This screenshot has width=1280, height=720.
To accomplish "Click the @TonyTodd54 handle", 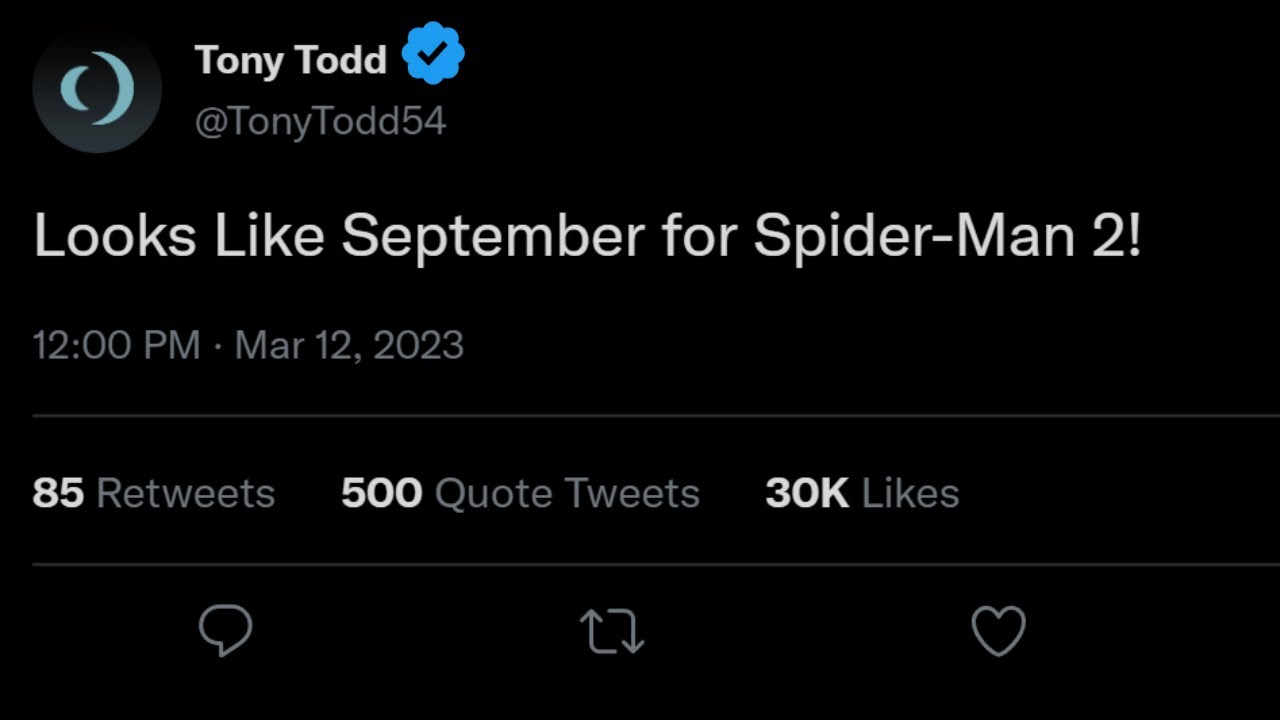I will 320,121.
